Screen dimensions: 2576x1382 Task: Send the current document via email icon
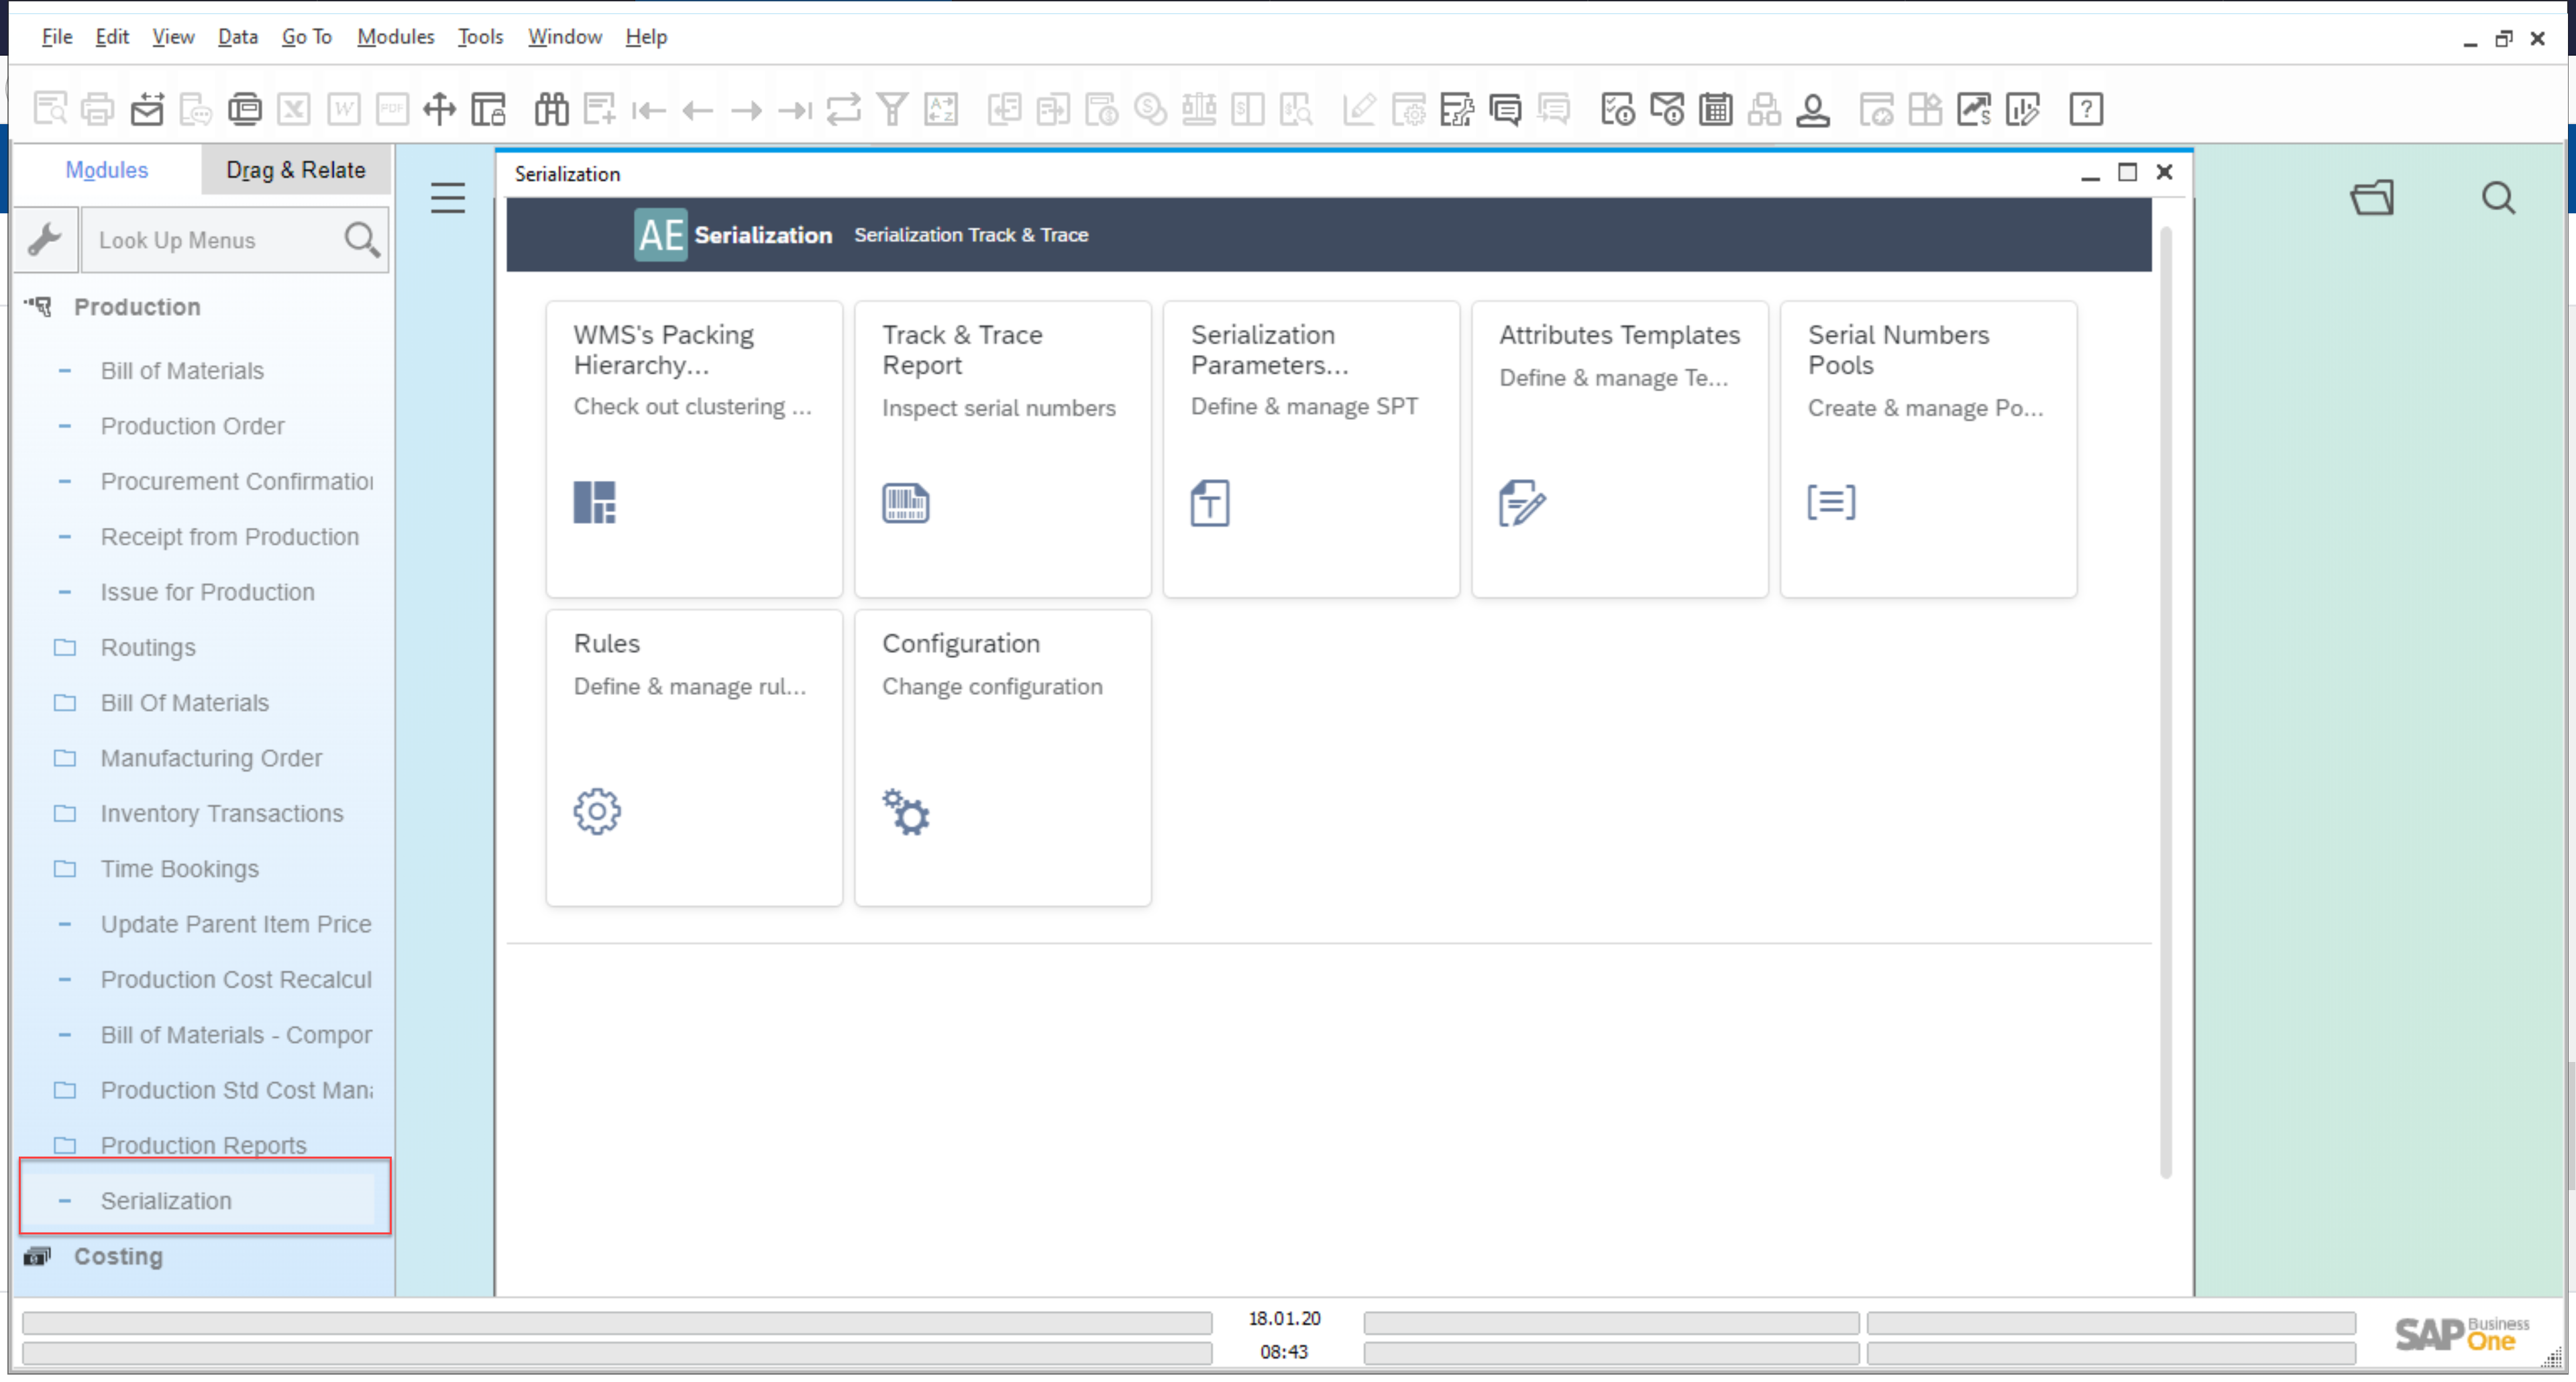(x=146, y=109)
